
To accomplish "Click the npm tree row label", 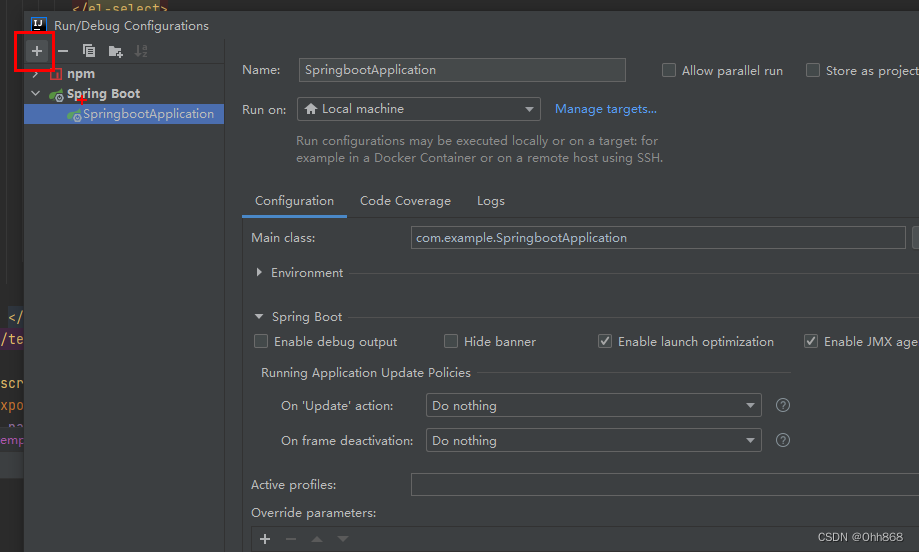I will [81, 74].
